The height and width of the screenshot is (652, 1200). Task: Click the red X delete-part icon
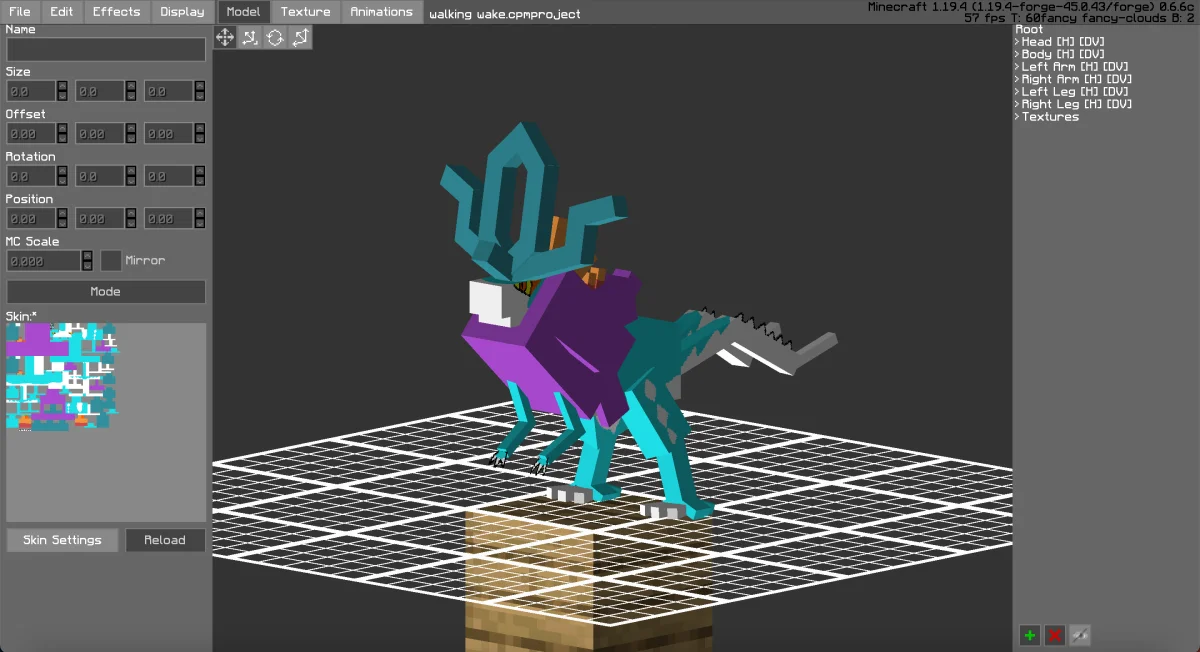pos(1054,635)
